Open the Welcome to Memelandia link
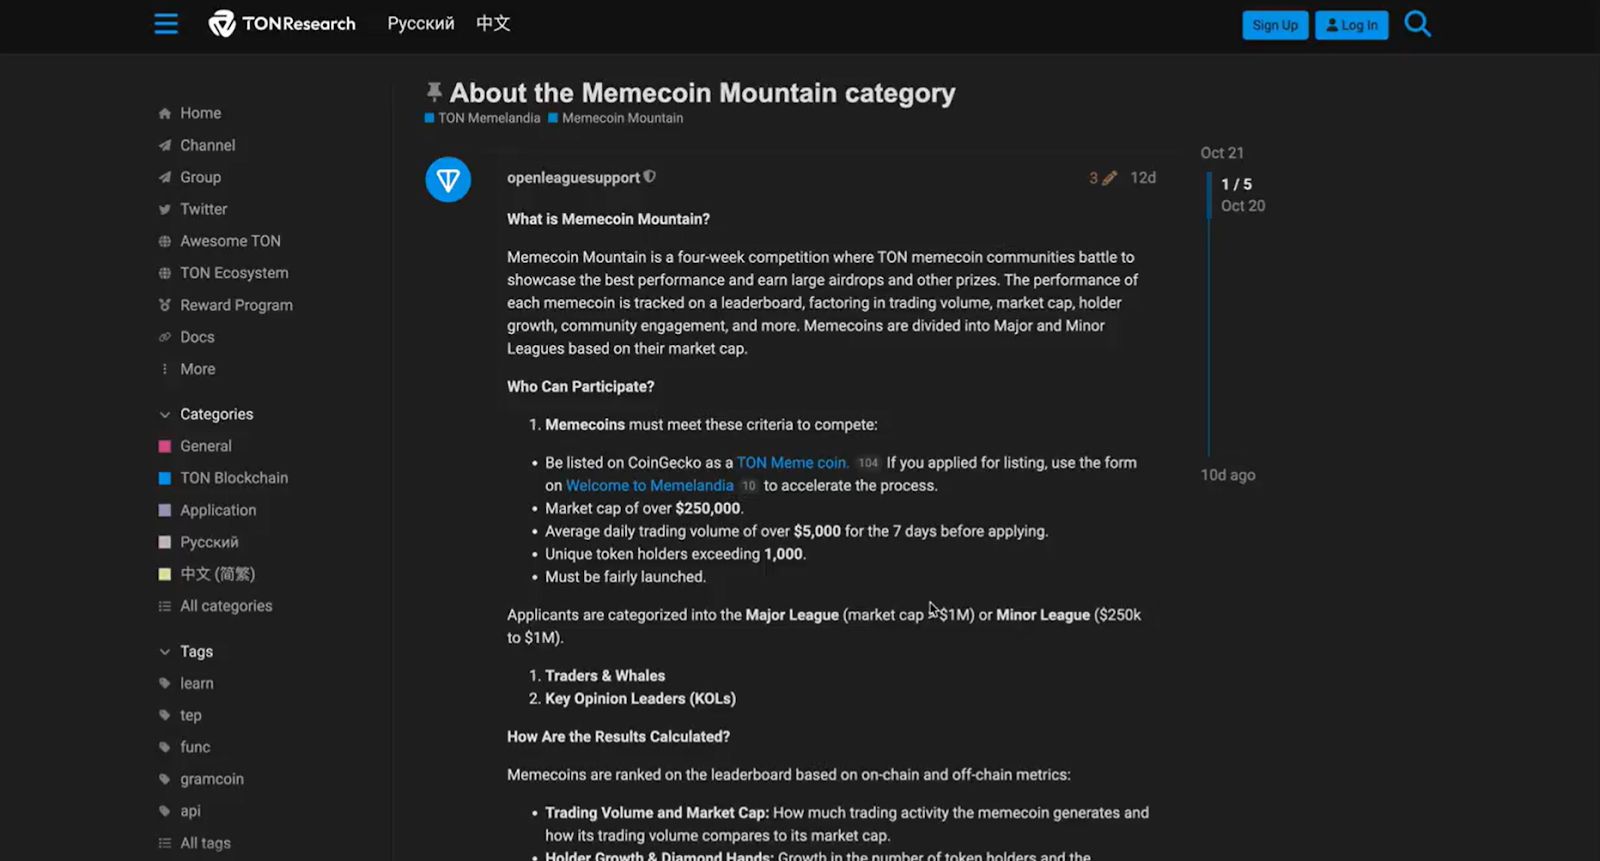 click(650, 485)
